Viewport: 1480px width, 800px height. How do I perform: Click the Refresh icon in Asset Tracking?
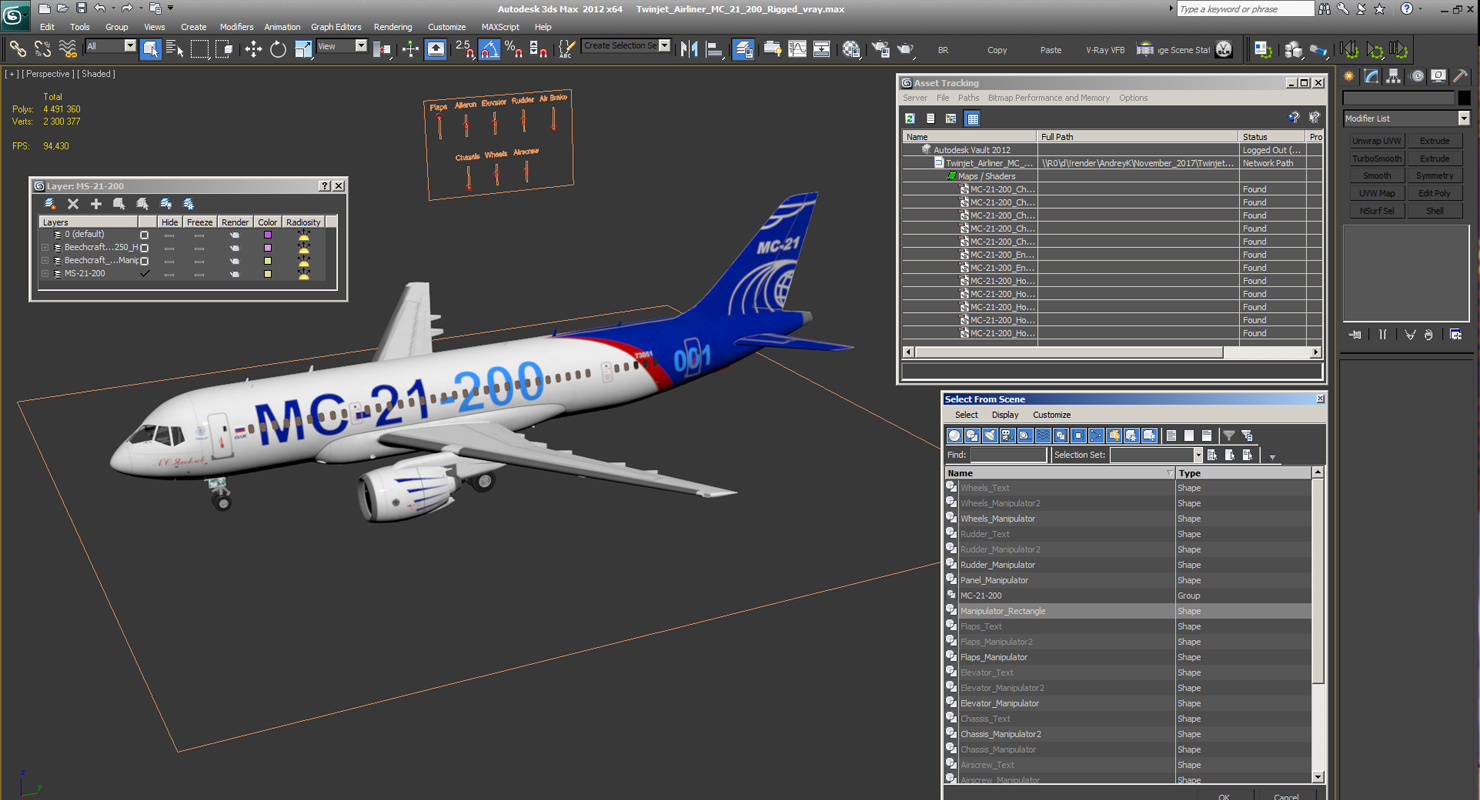tap(910, 118)
